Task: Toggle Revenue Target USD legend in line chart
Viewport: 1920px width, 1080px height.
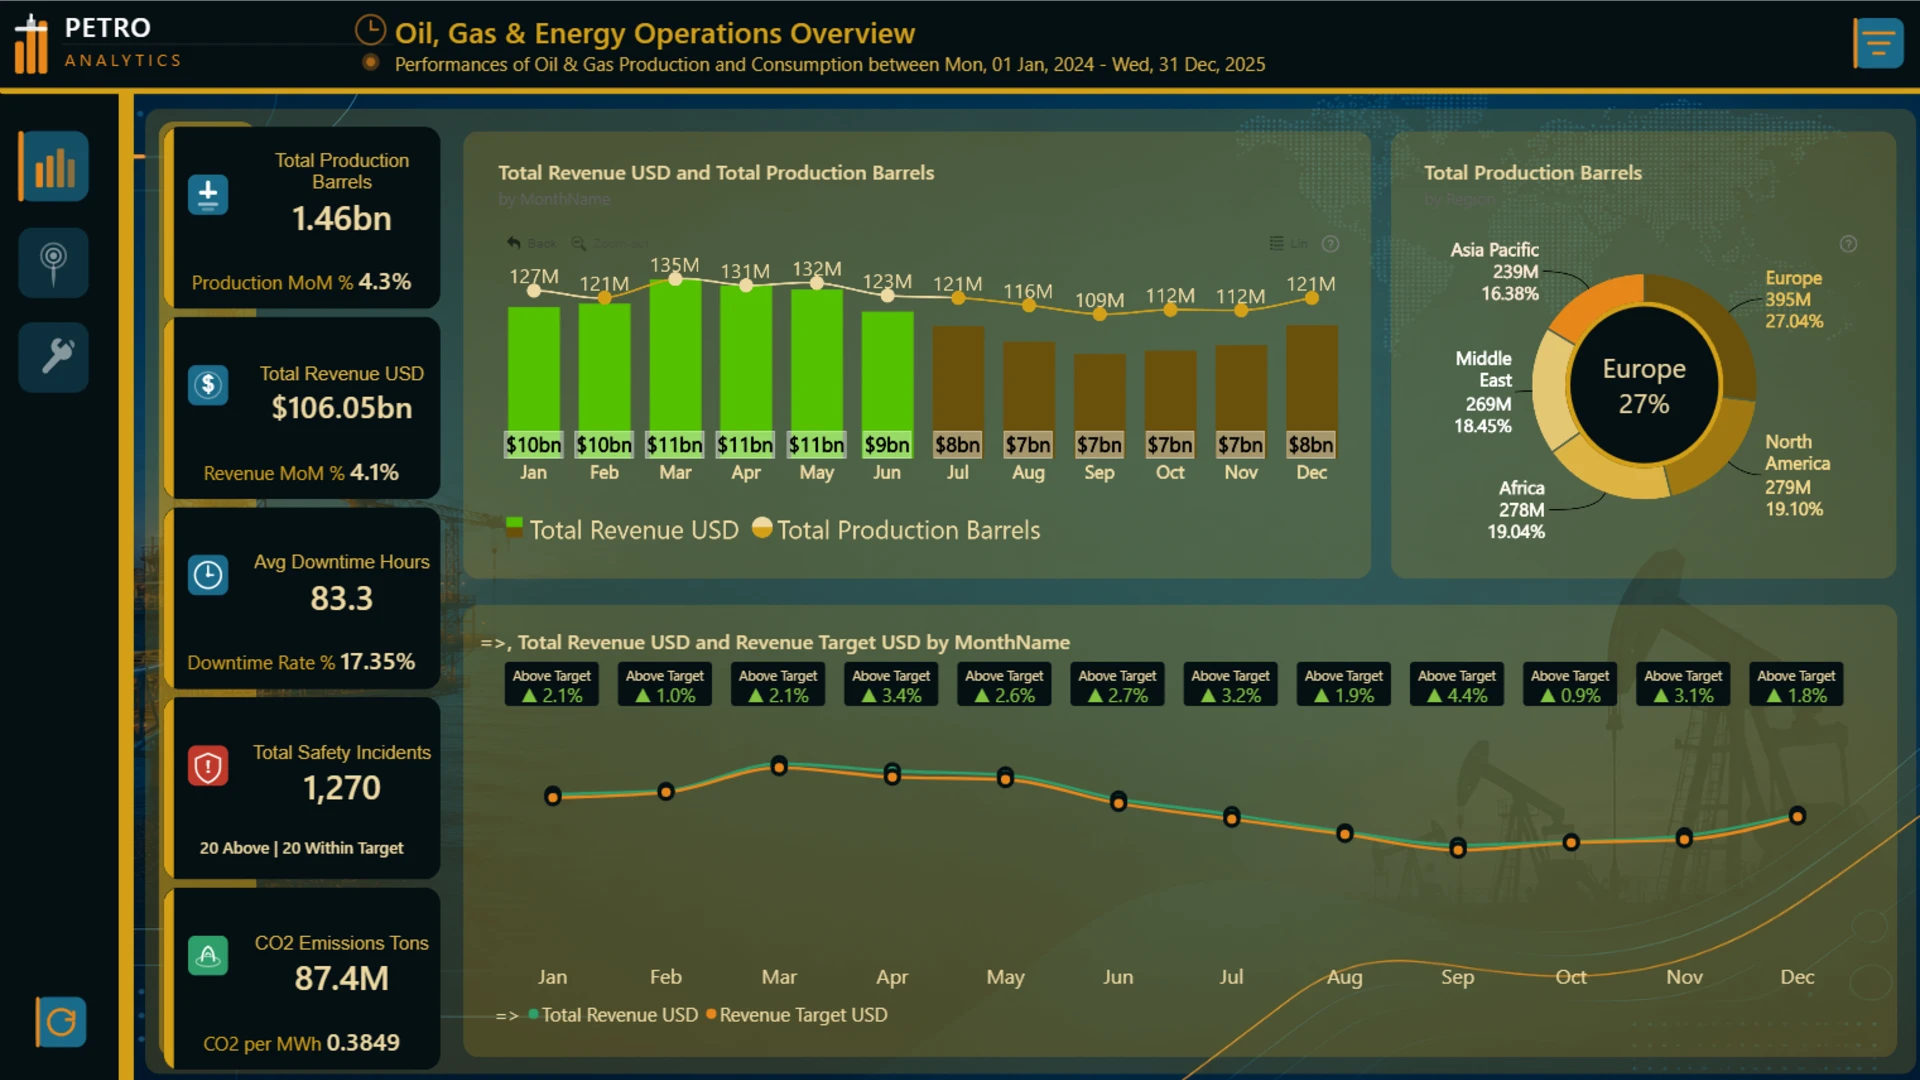Action: click(797, 1015)
